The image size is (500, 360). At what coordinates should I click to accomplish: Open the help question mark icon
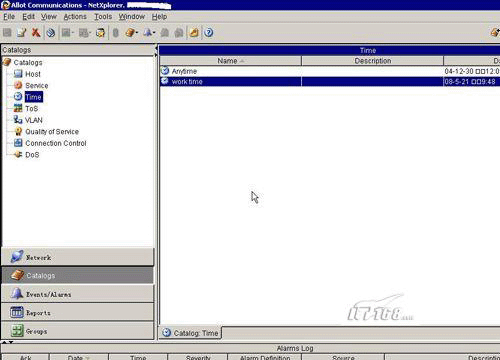(x=209, y=32)
